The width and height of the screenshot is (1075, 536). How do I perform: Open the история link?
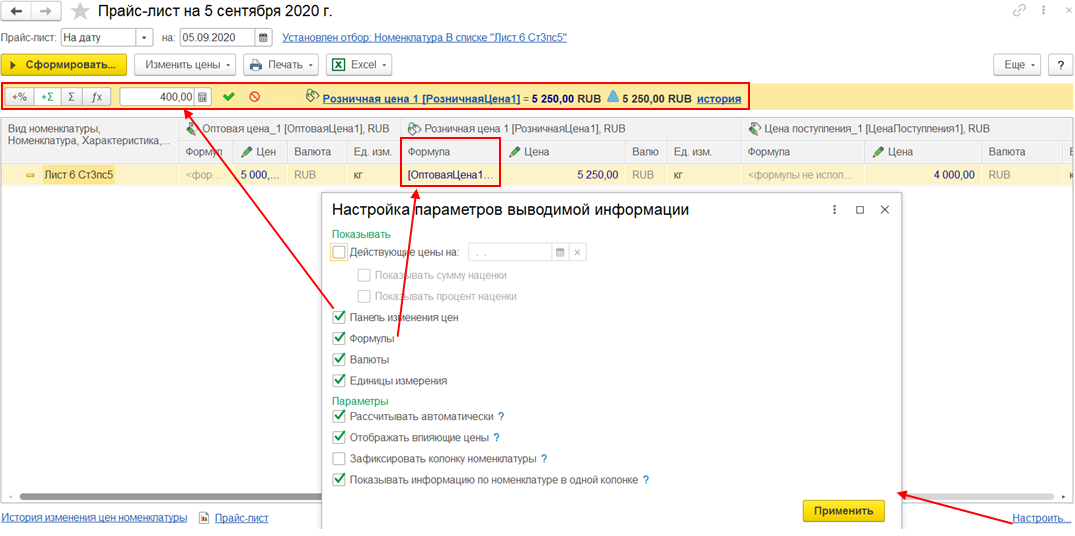point(718,98)
